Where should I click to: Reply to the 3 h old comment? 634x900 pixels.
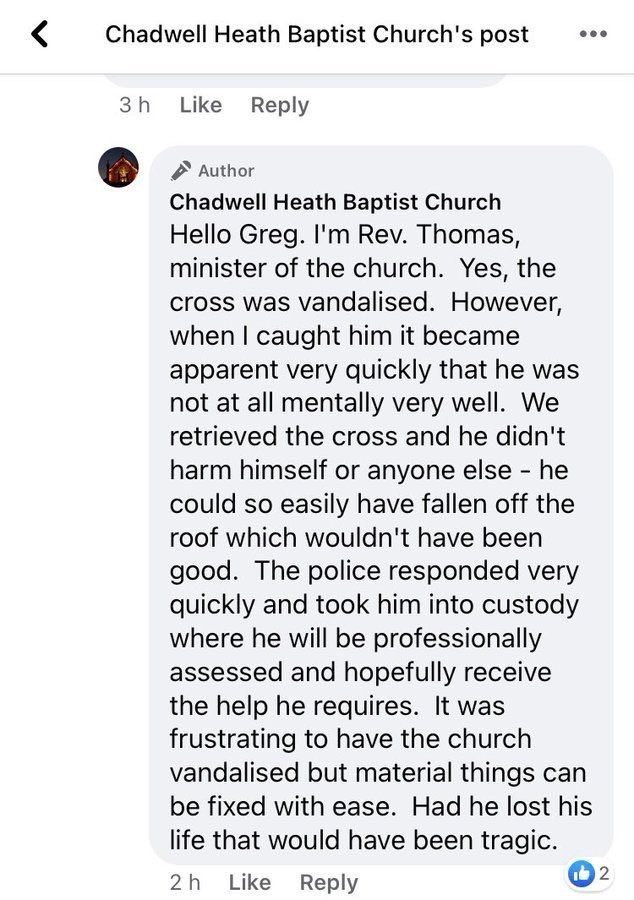(280, 106)
